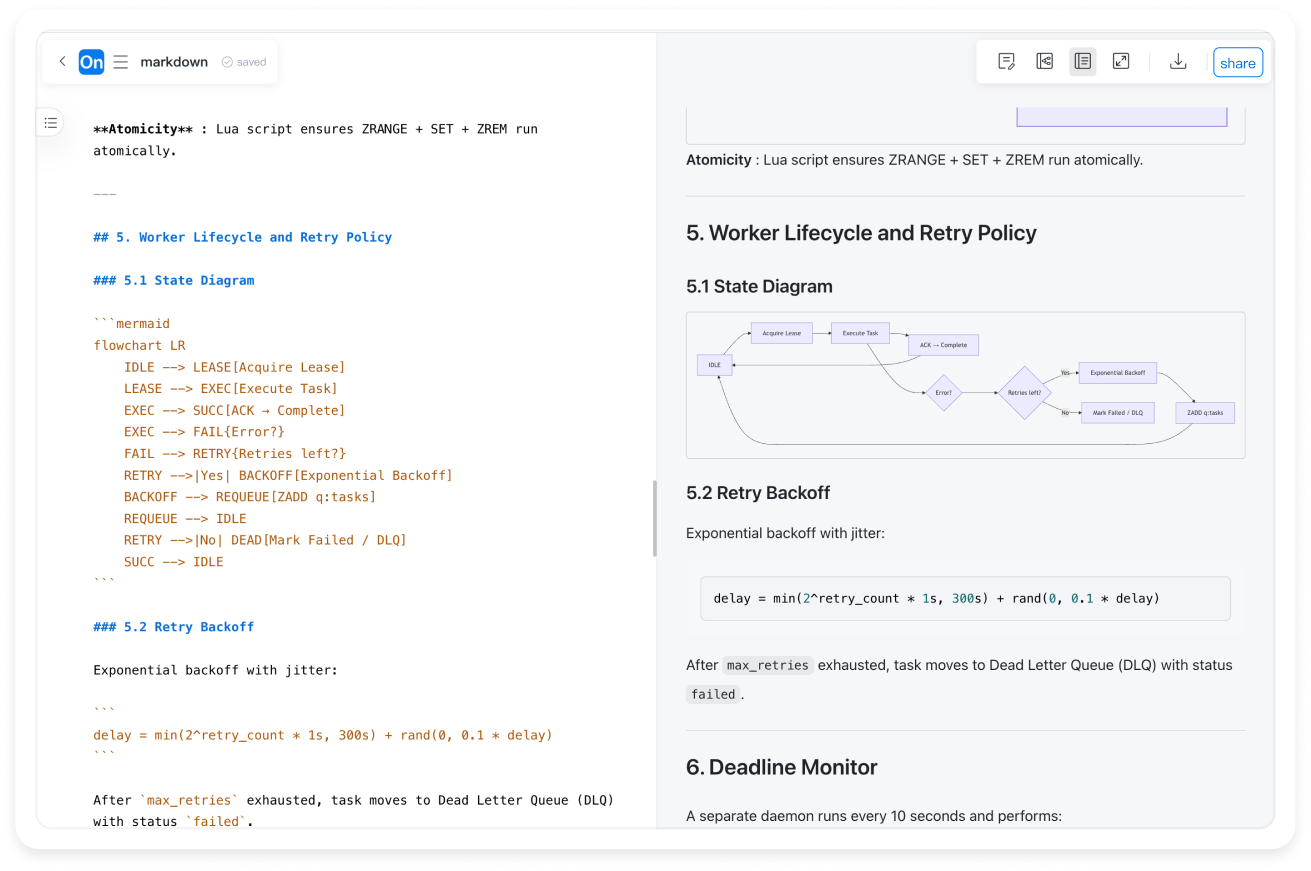Toggle the outline list icon in the editor

(51, 123)
